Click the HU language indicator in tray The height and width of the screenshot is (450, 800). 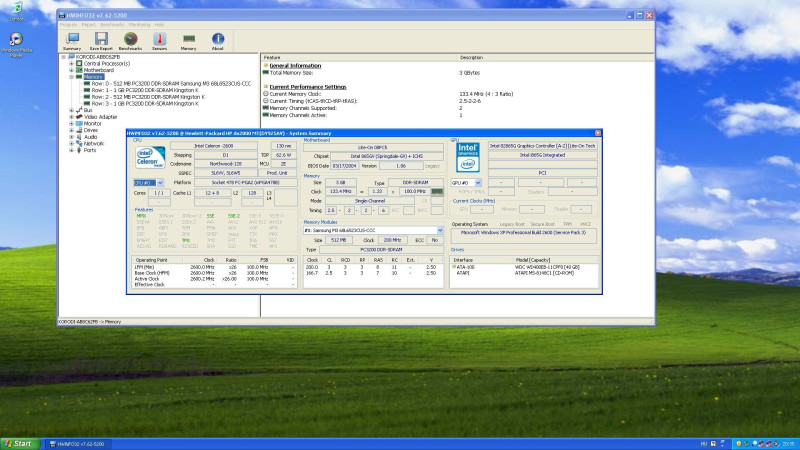(704, 444)
